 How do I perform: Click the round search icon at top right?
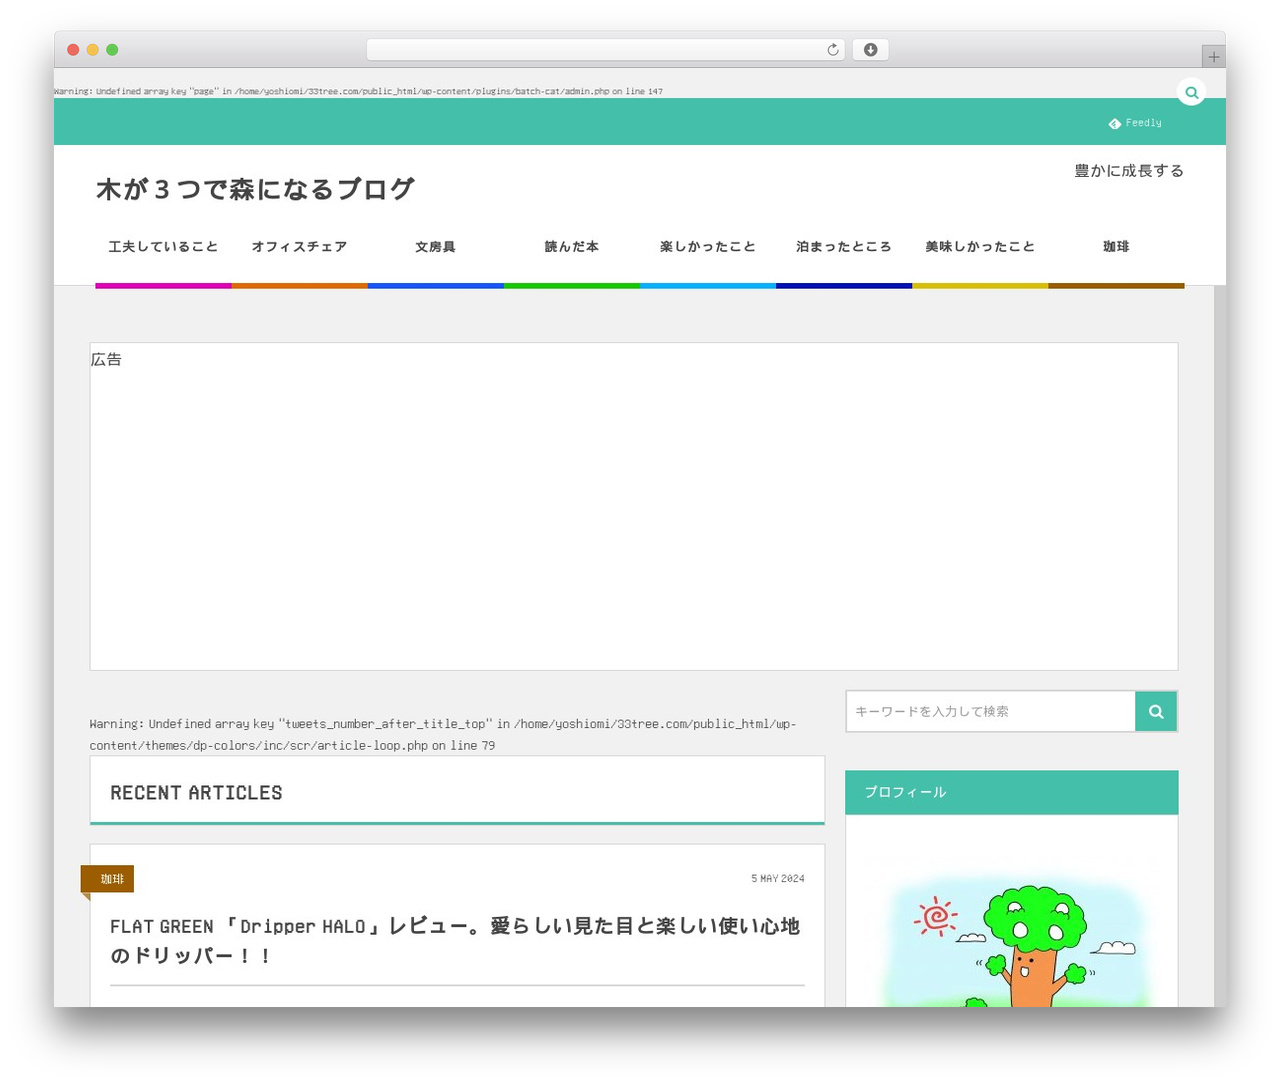[1191, 92]
